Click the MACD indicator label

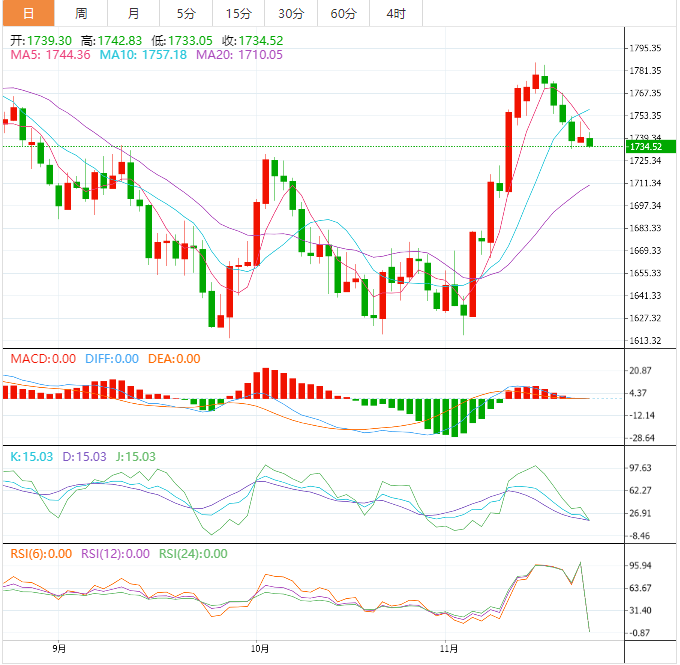pyautogui.click(x=42, y=359)
